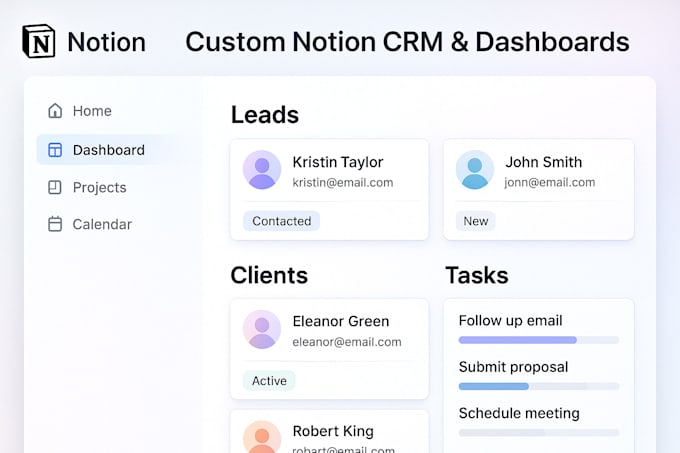Click the Projects board icon
This screenshot has width=680, height=453.
click(x=55, y=187)
